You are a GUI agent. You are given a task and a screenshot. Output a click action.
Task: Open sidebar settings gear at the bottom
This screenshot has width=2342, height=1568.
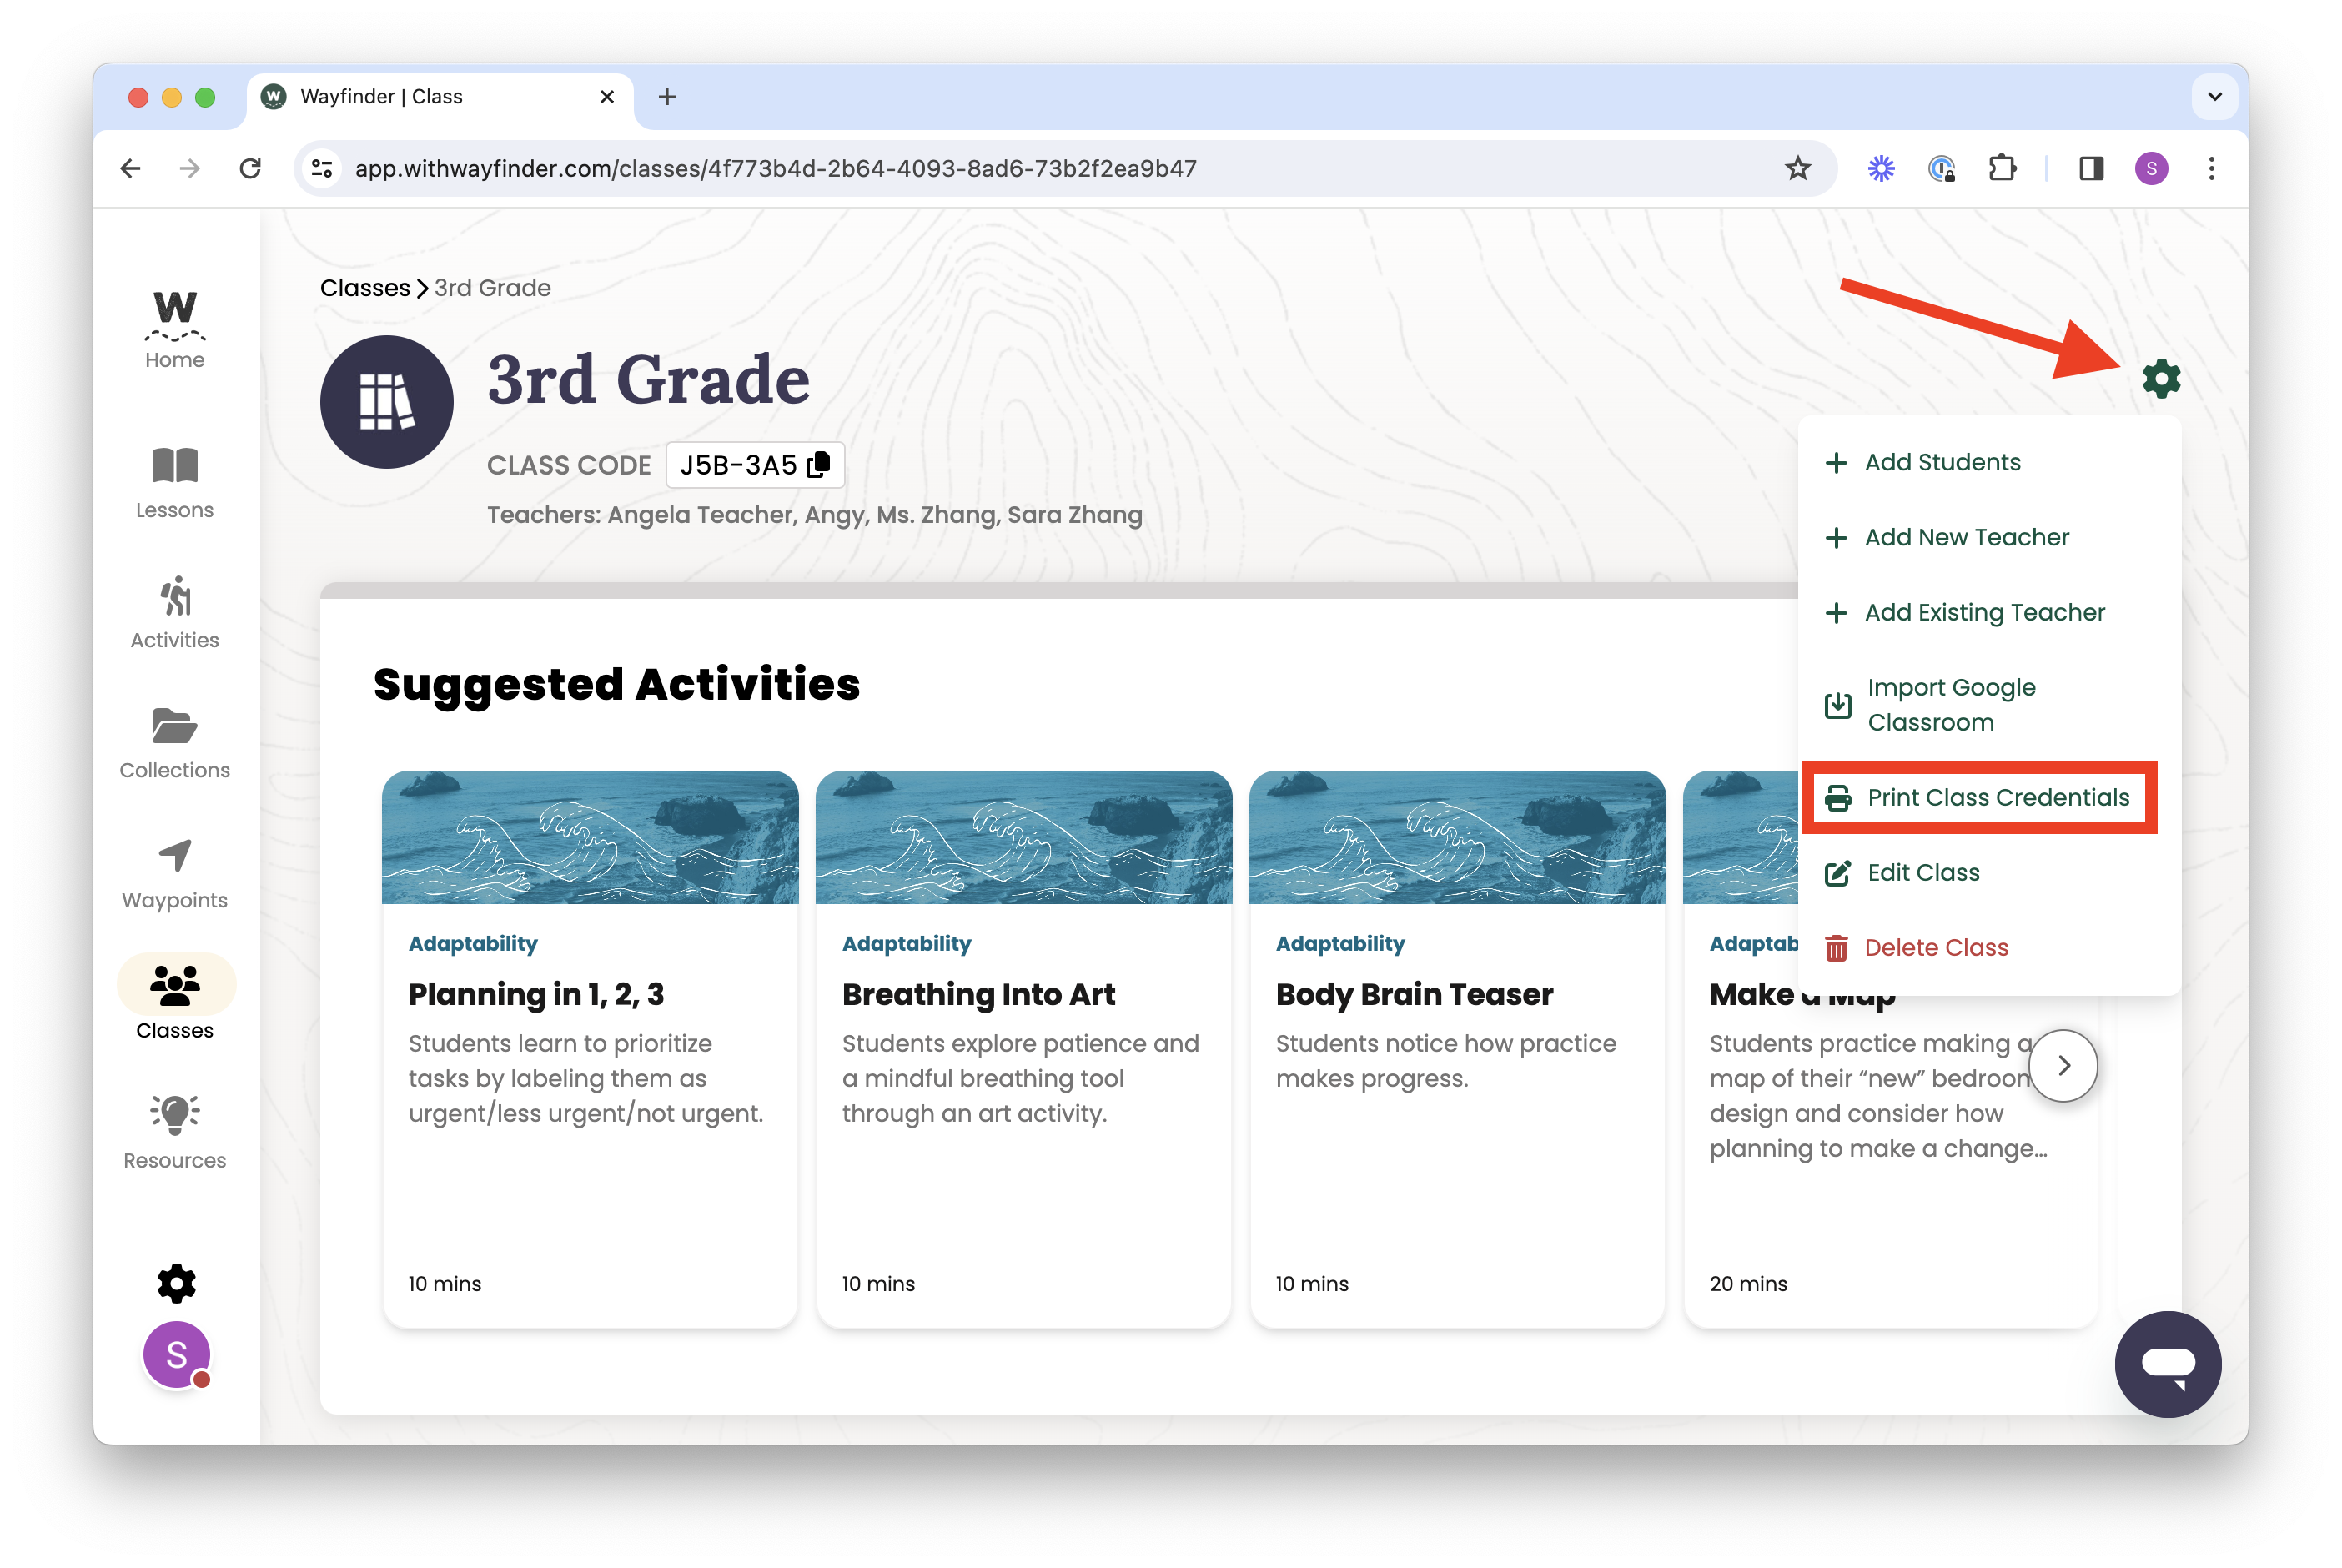point(176,1283)
